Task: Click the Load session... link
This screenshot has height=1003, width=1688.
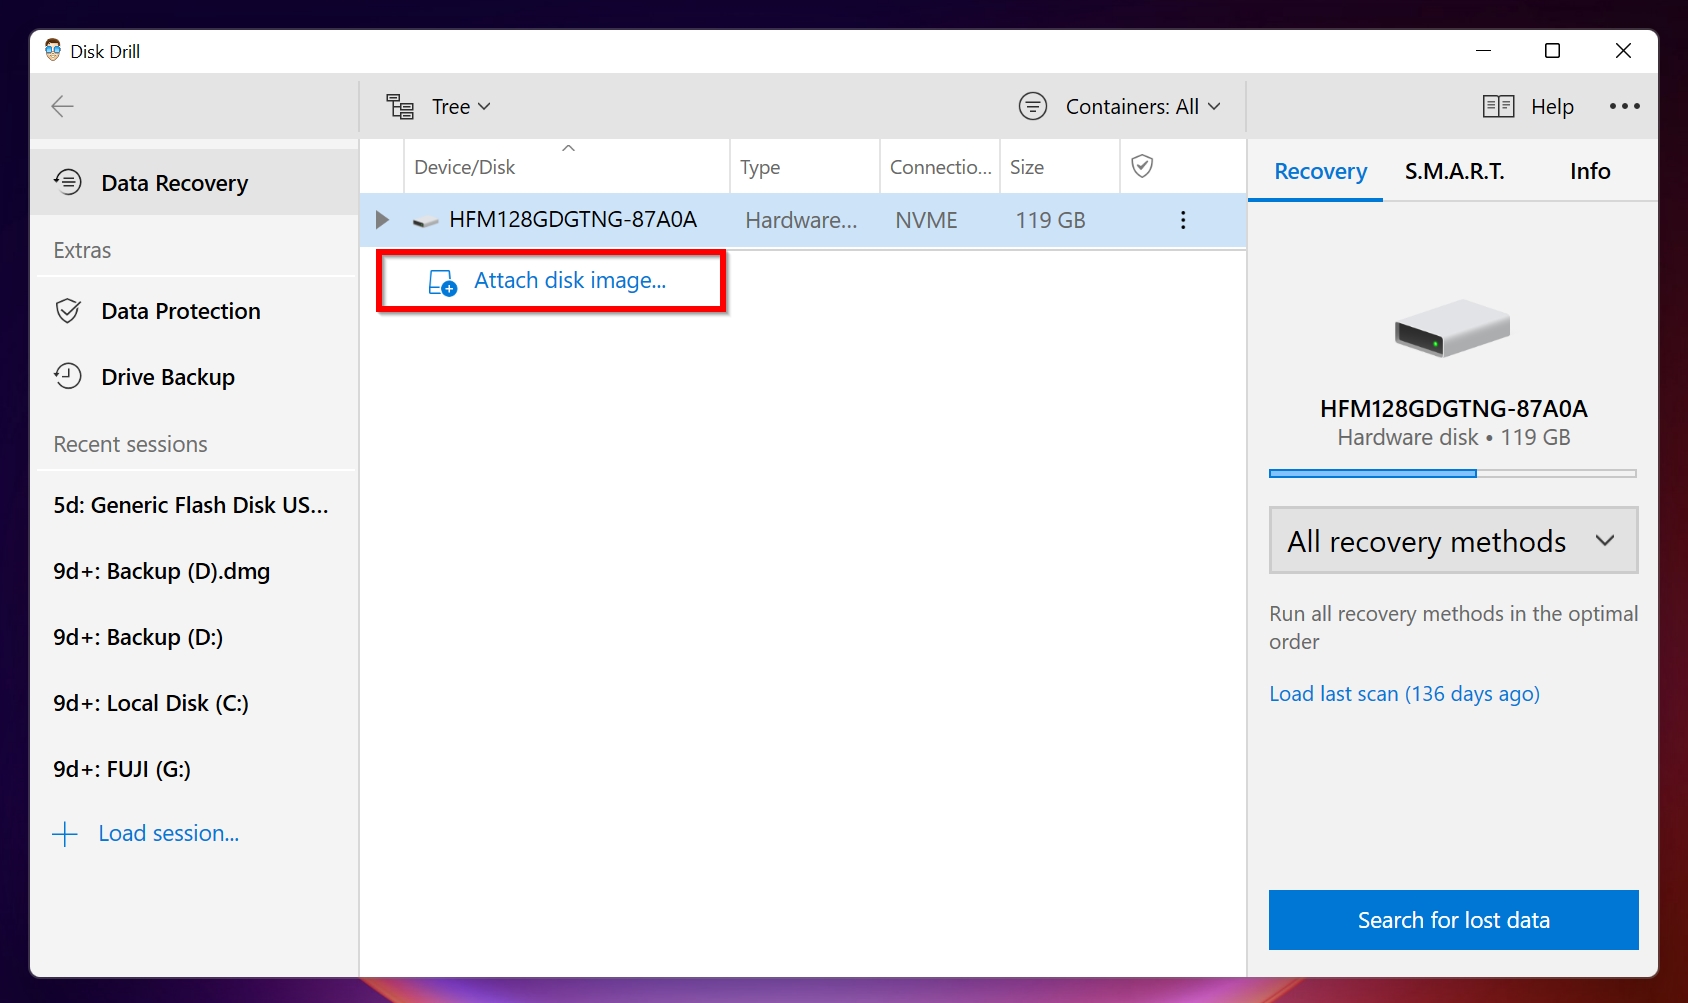Action: point(169,834)
